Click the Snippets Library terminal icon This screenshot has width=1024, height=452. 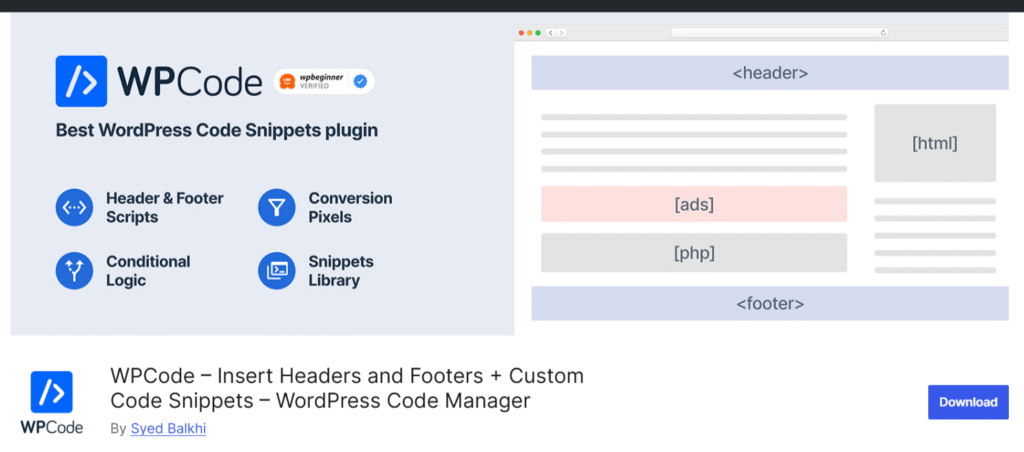click(277, 271)
